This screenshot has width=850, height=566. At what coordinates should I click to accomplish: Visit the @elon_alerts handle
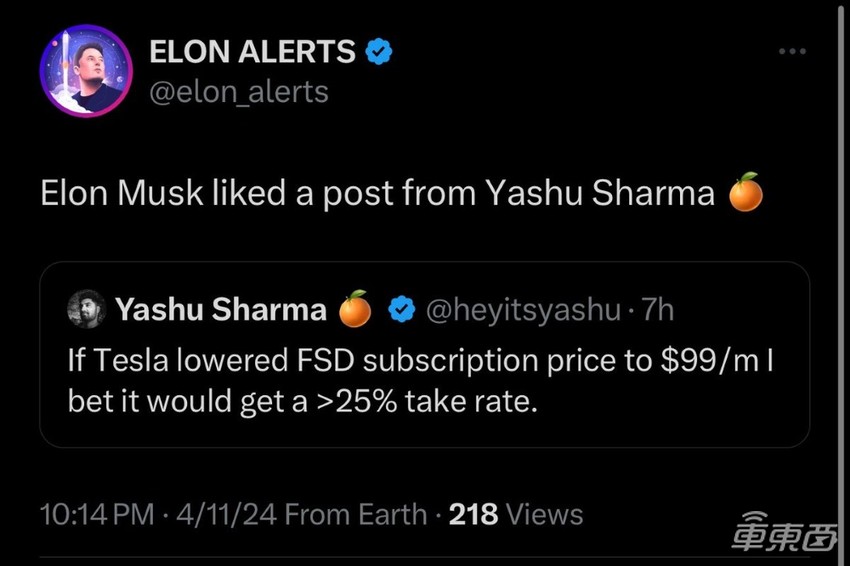click(238, 92)
